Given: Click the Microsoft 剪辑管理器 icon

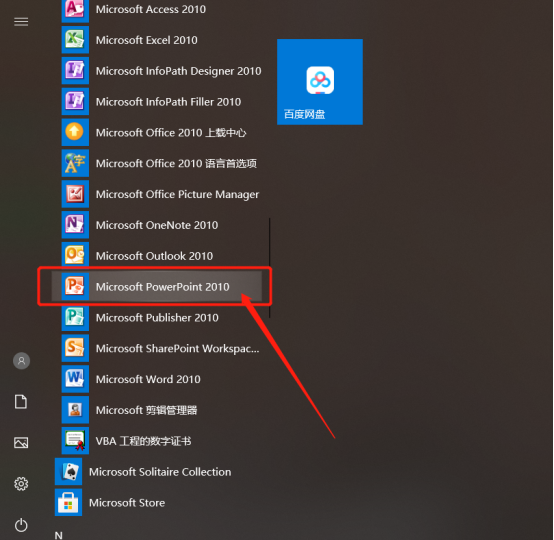Looking at the screenshot, I should coord(75,410).
